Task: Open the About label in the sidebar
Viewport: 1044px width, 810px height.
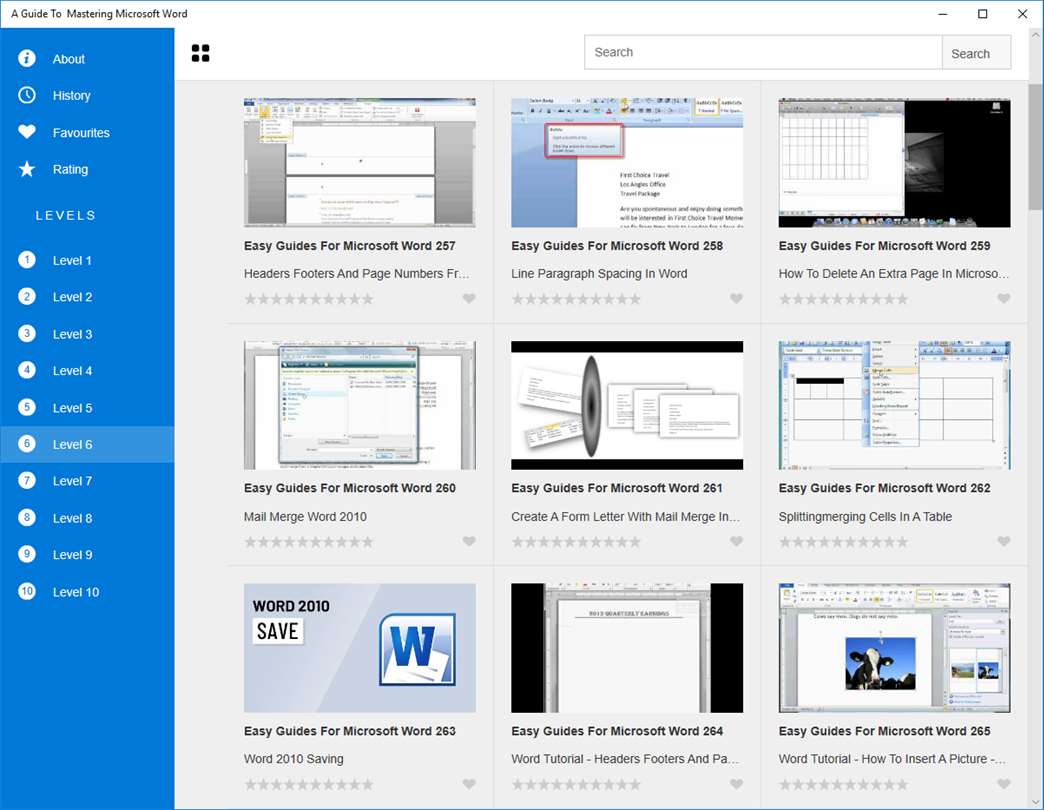Action: tap(69, 59)
